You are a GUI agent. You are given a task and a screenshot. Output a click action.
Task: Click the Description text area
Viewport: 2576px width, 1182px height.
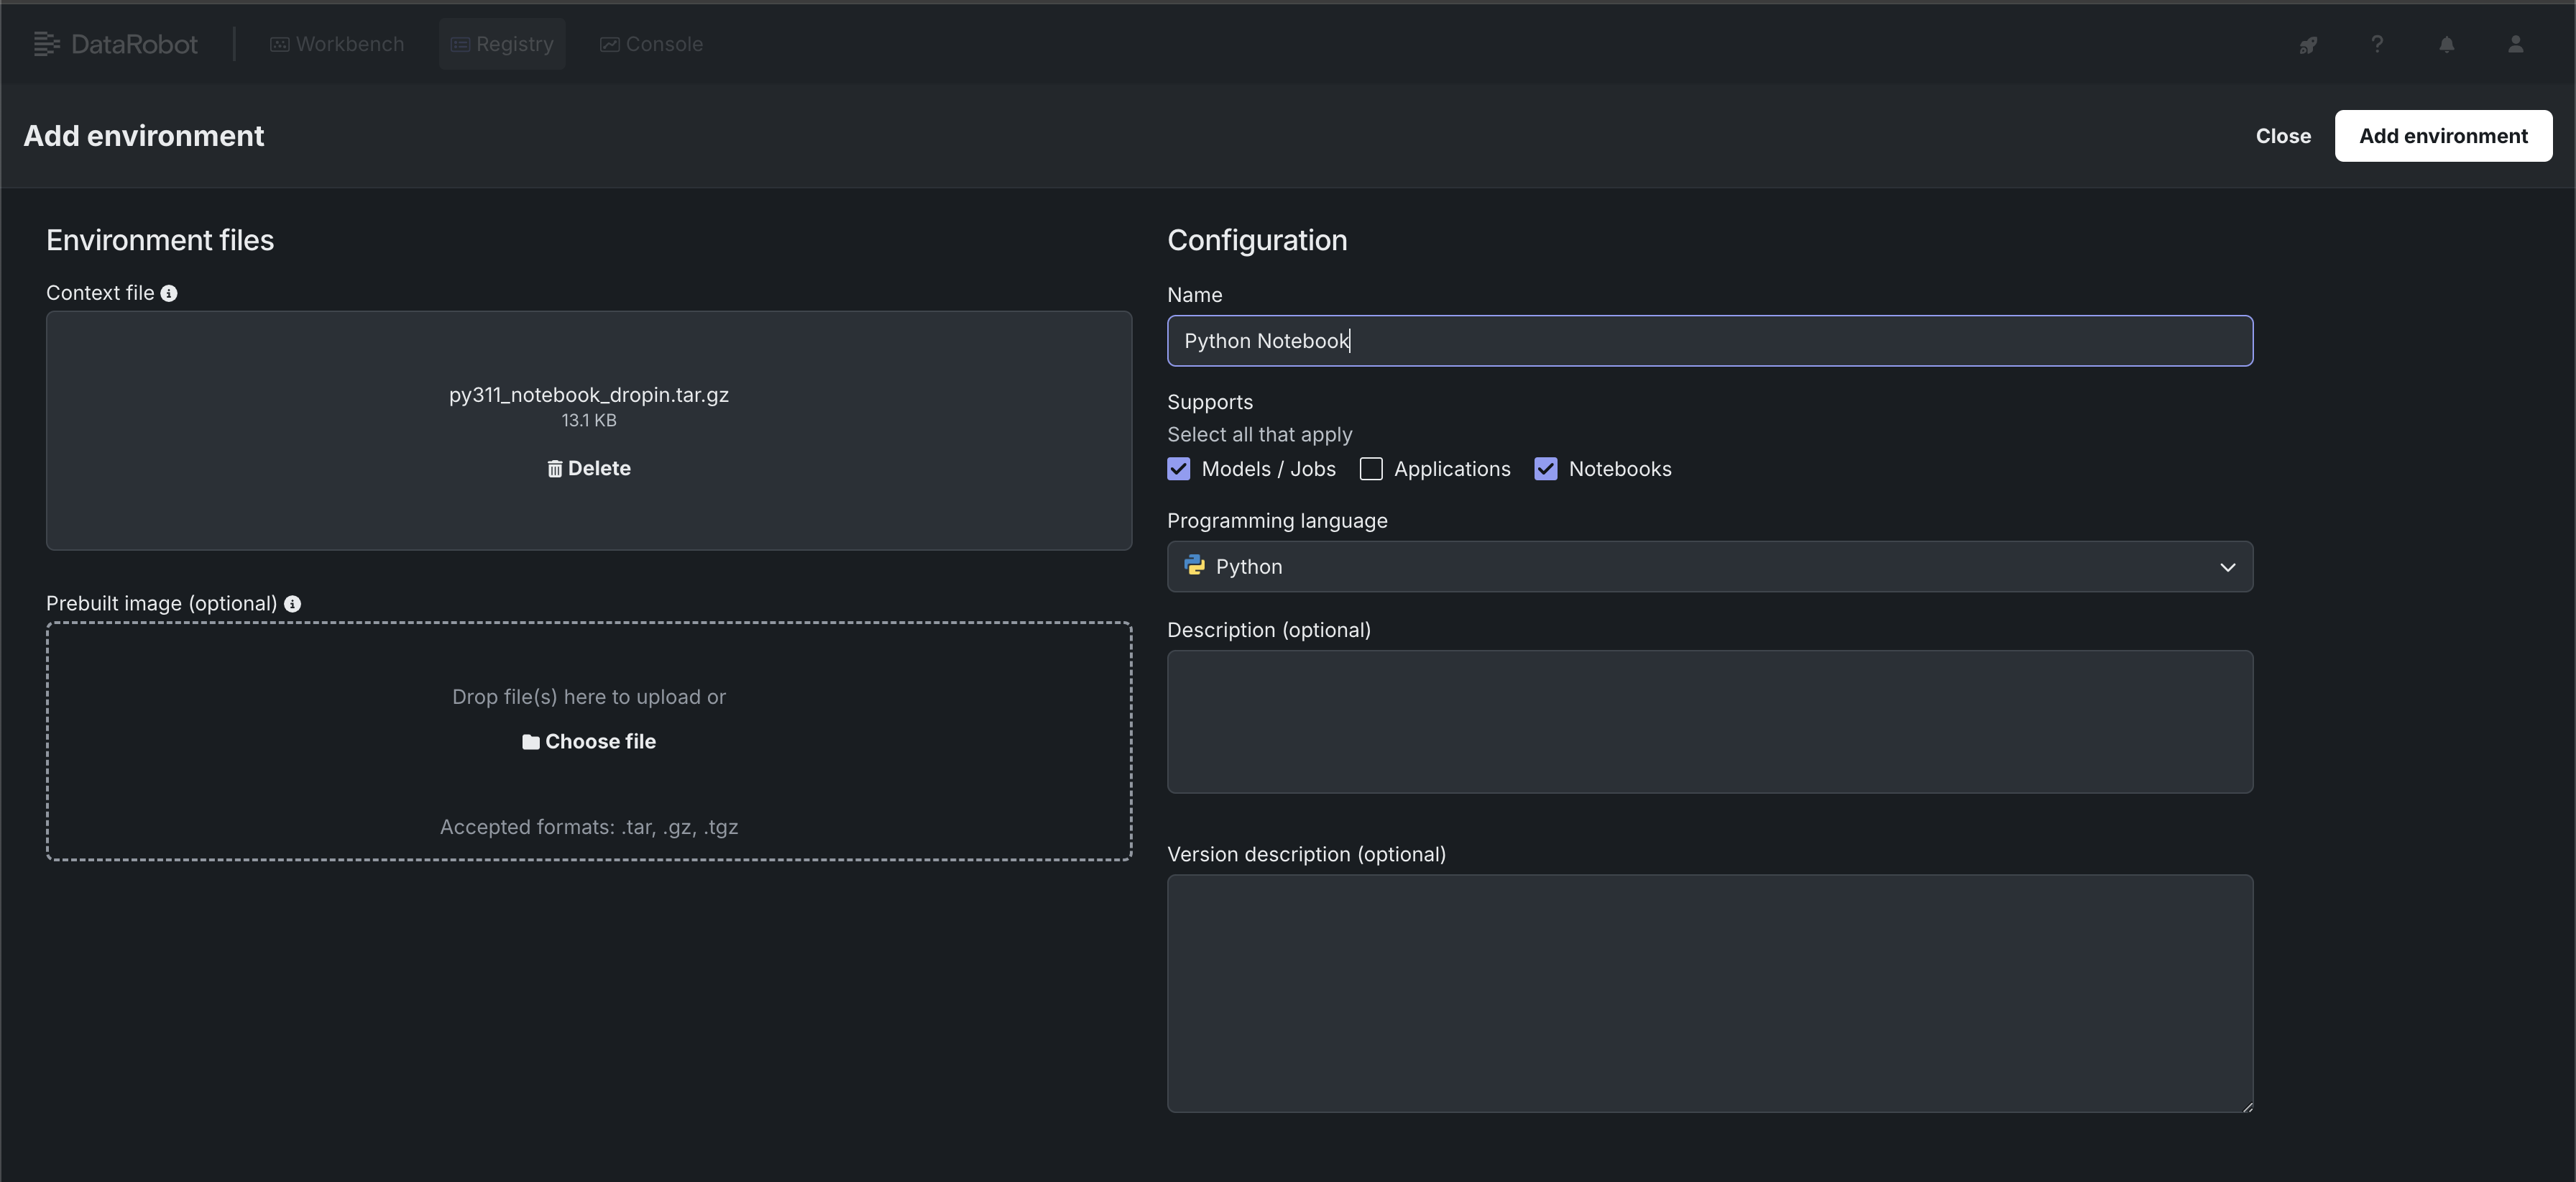tap(1709, 722)
